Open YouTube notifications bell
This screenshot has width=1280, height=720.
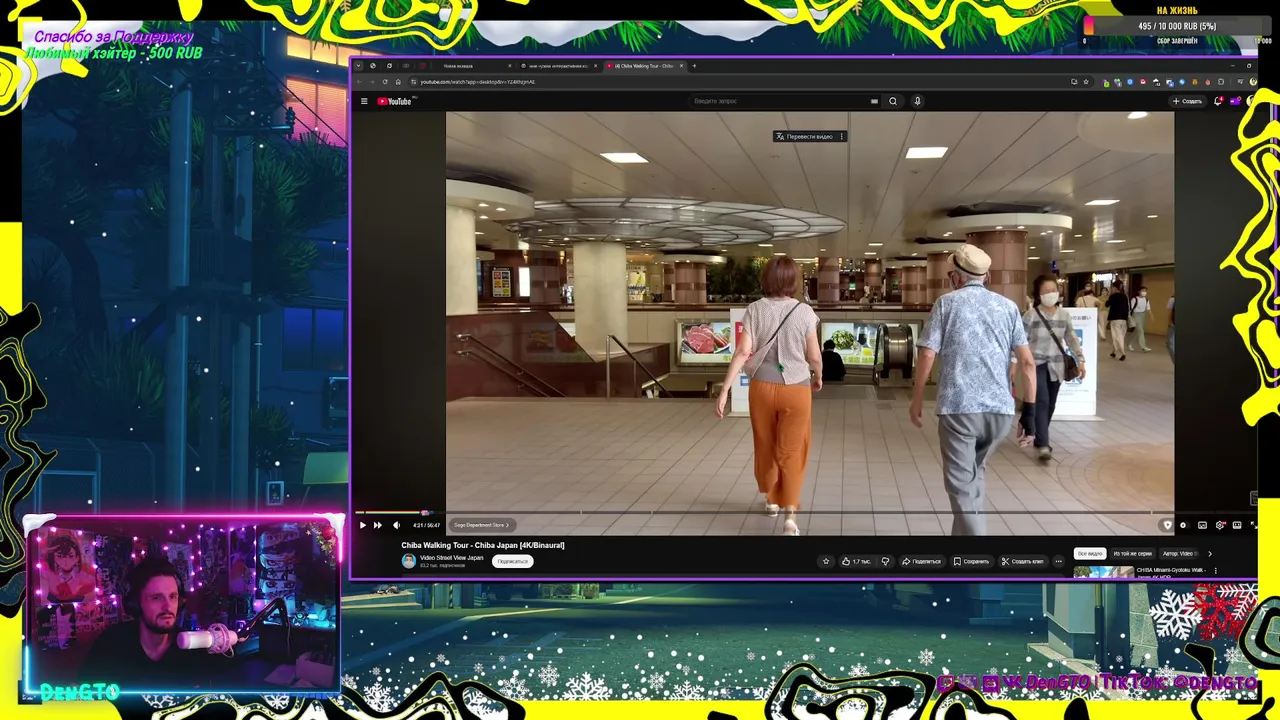tap(1218, 101)
